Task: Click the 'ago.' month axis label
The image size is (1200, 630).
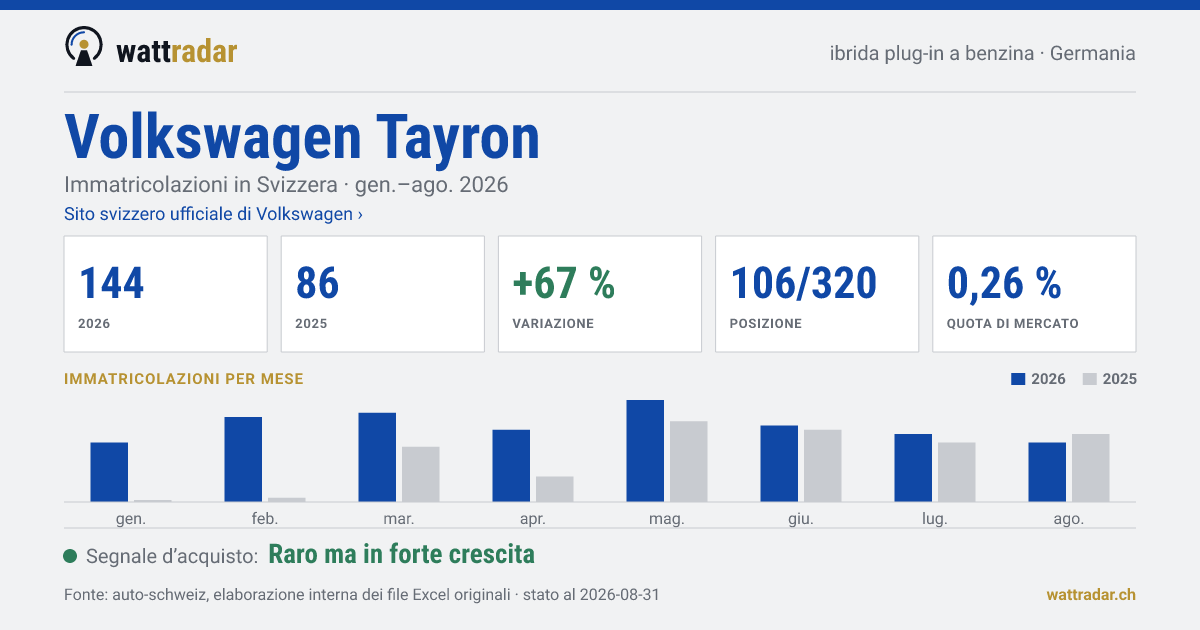Action: point(1069,519)
